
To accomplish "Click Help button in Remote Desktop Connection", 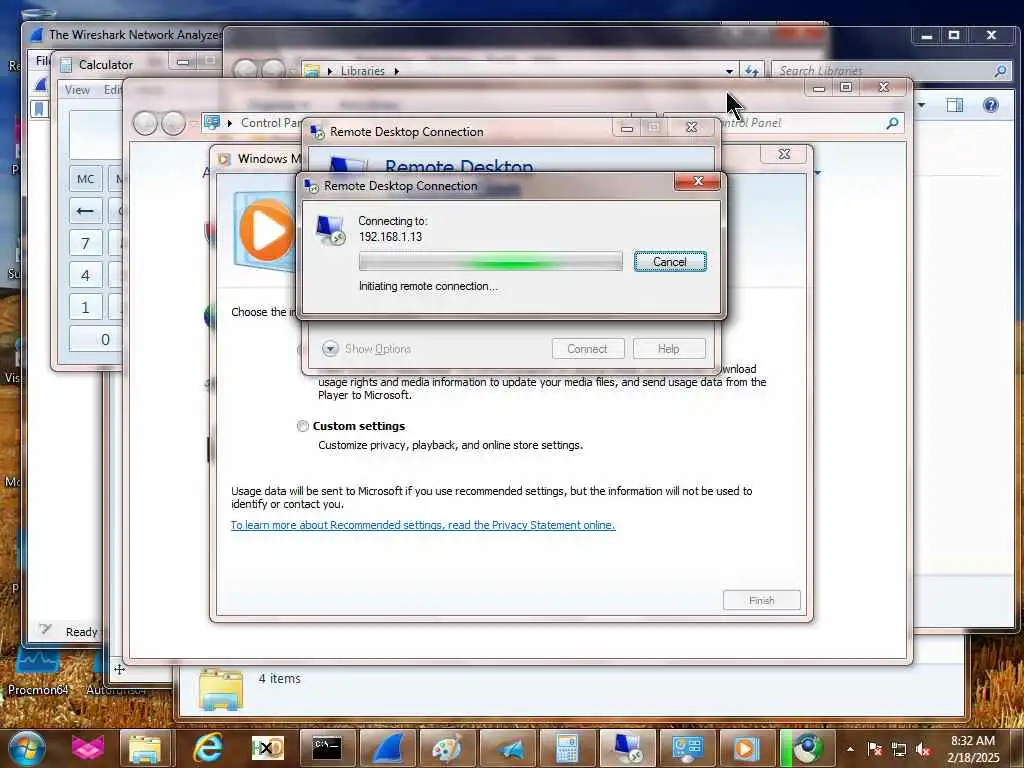I will click(x=669, y=349).
